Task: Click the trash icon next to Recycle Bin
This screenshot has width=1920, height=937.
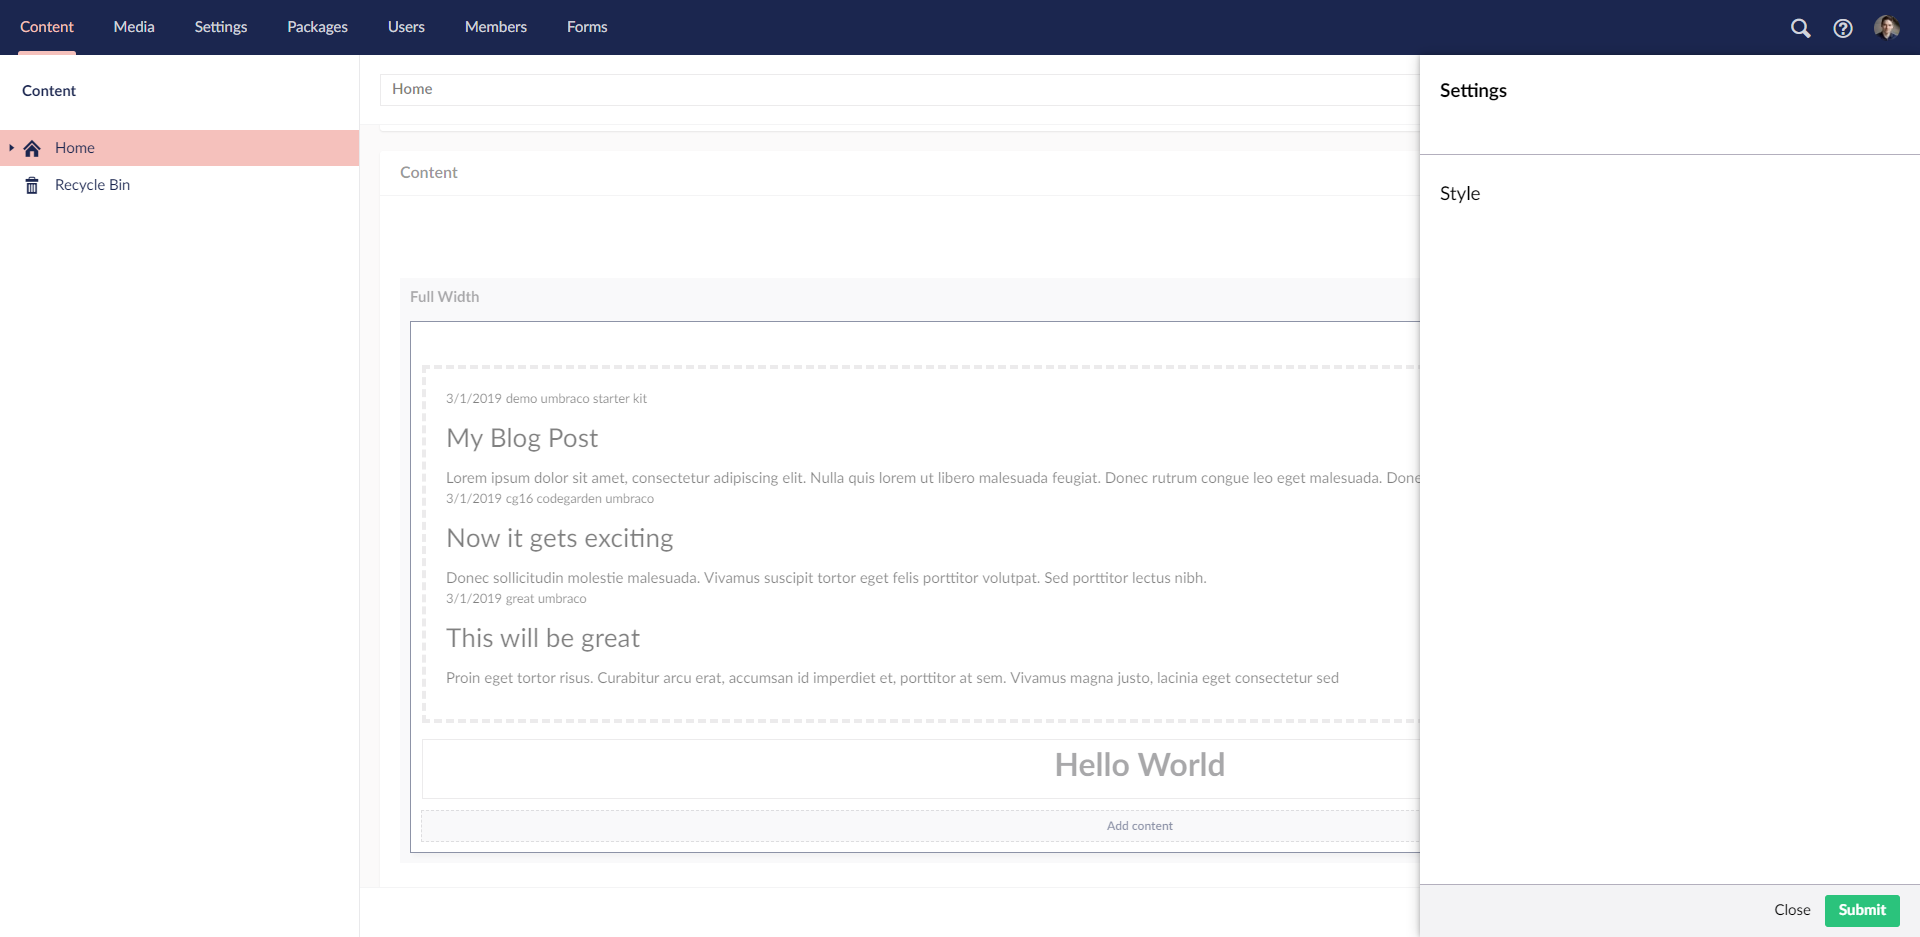Action: (x=31, y=185)
